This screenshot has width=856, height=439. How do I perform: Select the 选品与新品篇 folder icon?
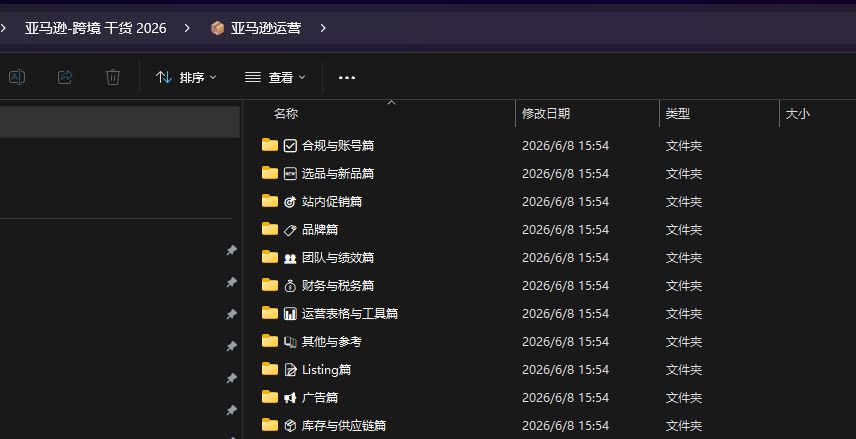[x=270, y=173]
